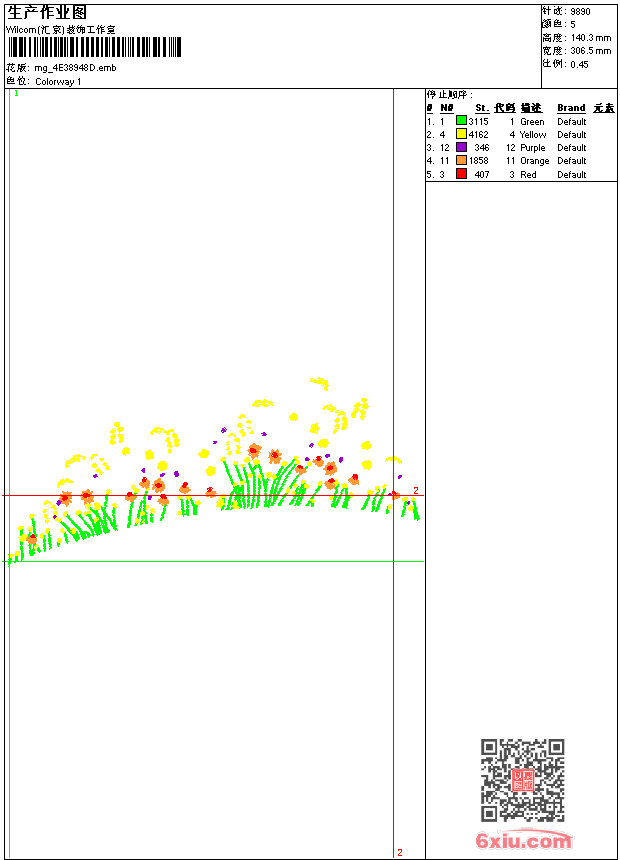The image size is (620, 860).
Task: Click the QR code image
Action: click(x=522, y=780)
